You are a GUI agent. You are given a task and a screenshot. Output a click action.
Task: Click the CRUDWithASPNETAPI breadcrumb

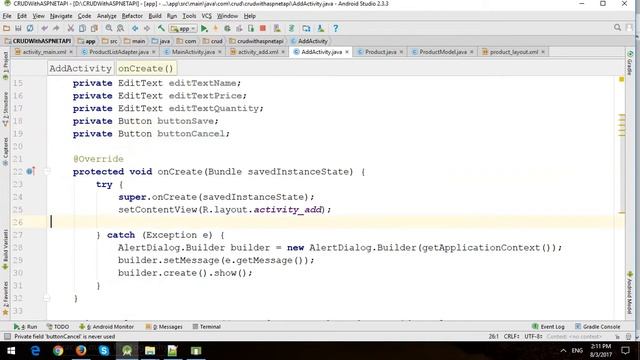tap(38, 41)
